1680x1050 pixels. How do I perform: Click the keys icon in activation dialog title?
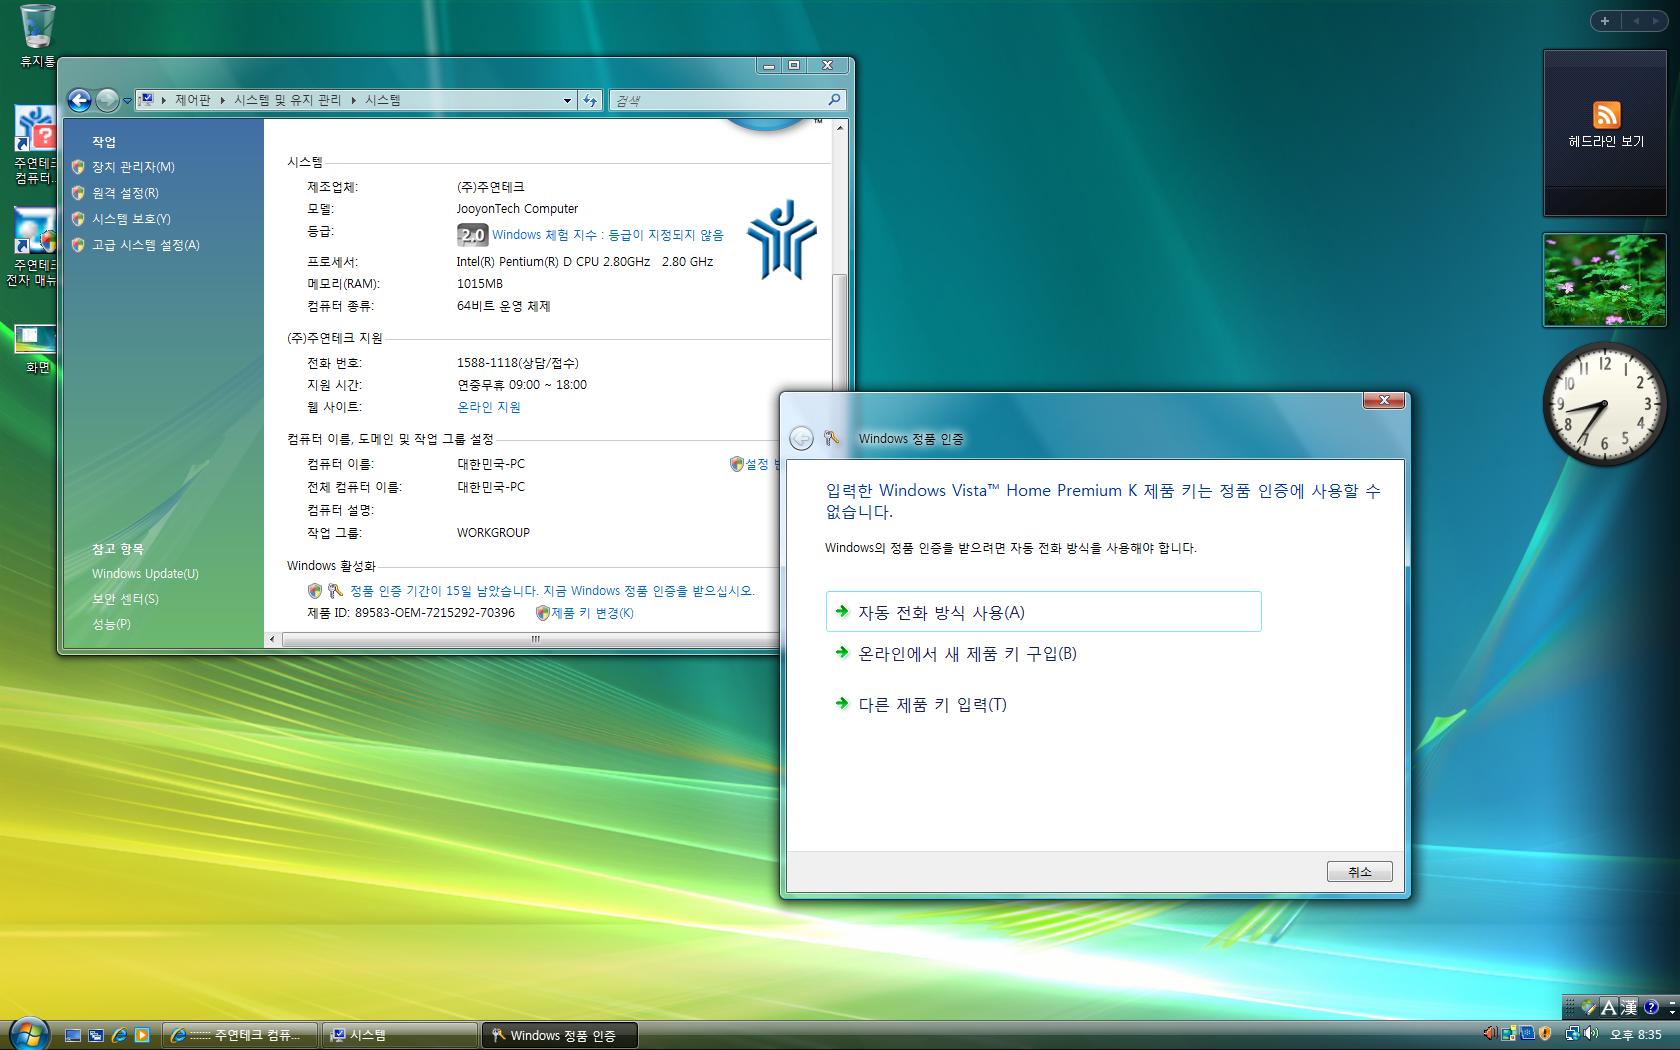[832, 438]
